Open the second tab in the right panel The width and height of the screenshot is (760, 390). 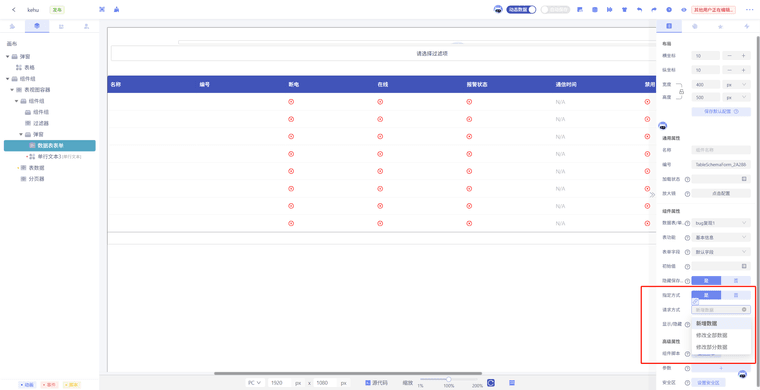(695, 26)
